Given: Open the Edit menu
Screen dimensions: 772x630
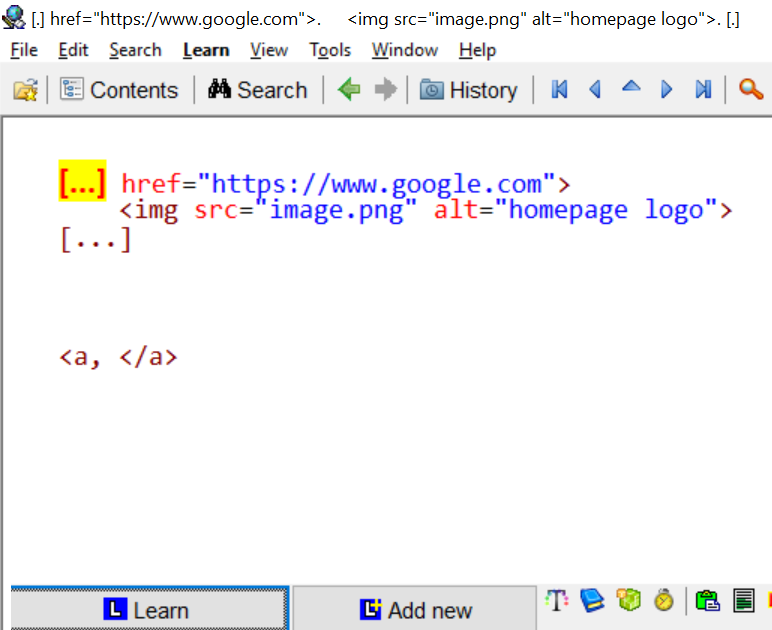Looking at the screenshot, I should click(x=73, y=50).
